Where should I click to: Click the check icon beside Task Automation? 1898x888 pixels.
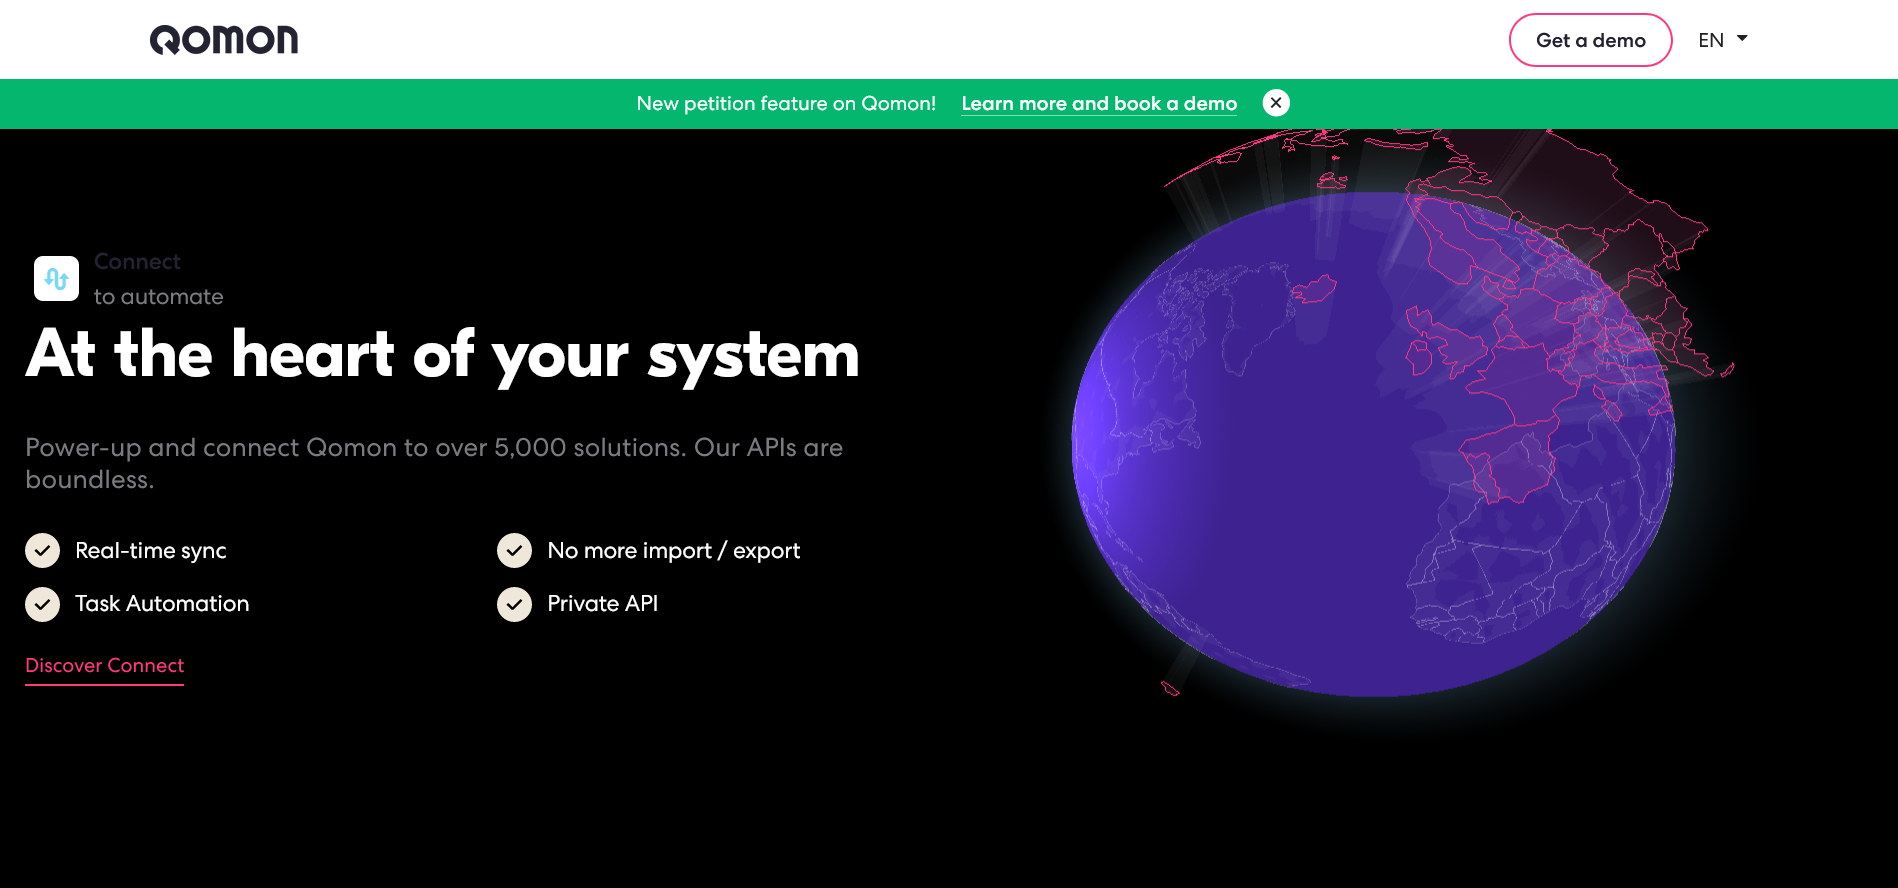[x=42, y=604]
